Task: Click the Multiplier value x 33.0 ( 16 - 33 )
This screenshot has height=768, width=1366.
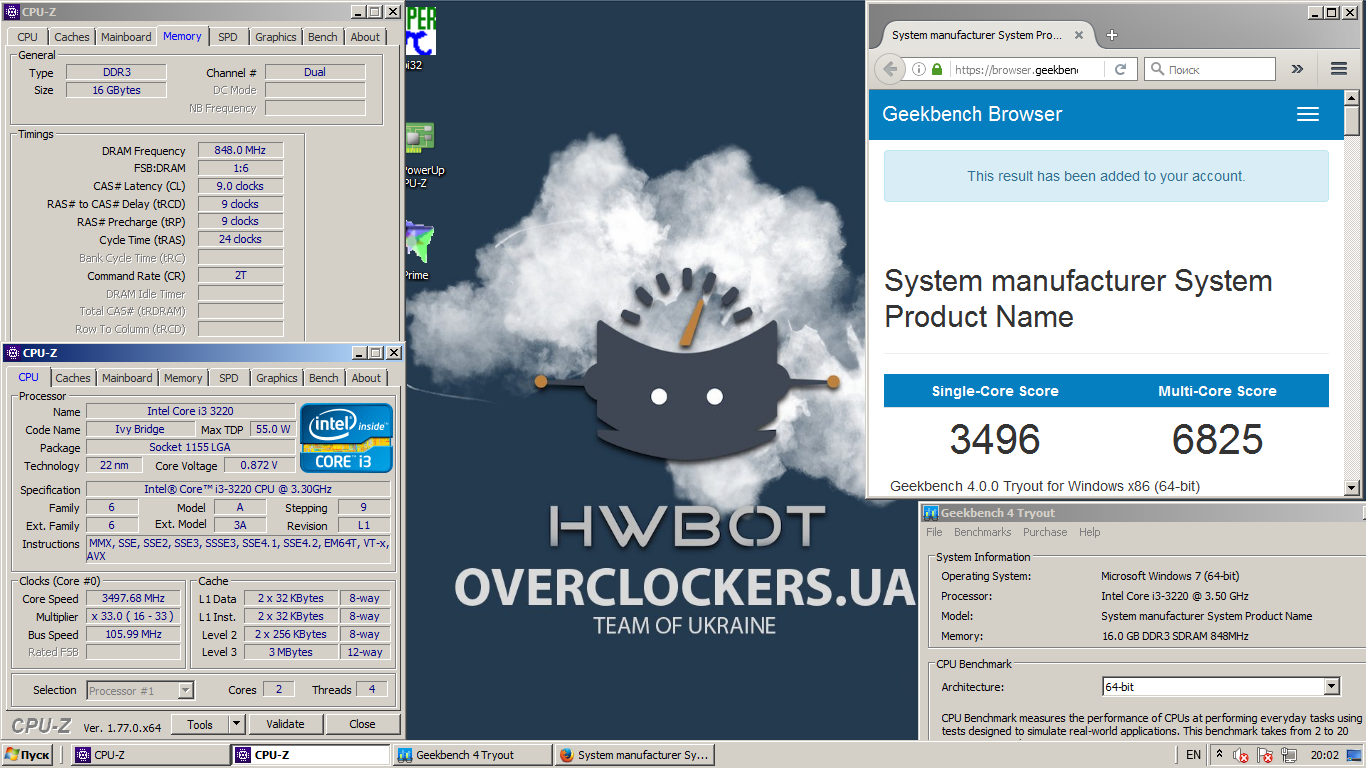Action: tap(133, 616)
